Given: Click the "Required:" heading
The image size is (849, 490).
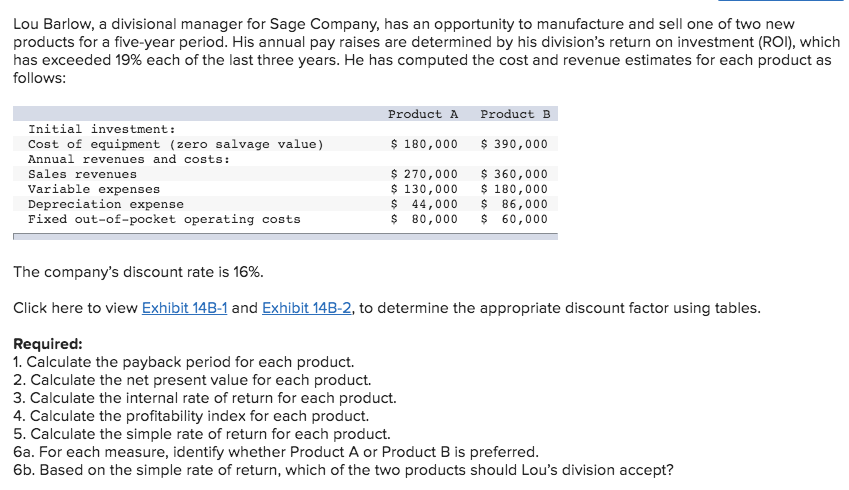Looking at the screenshot, I should click(x=48, y=344).
